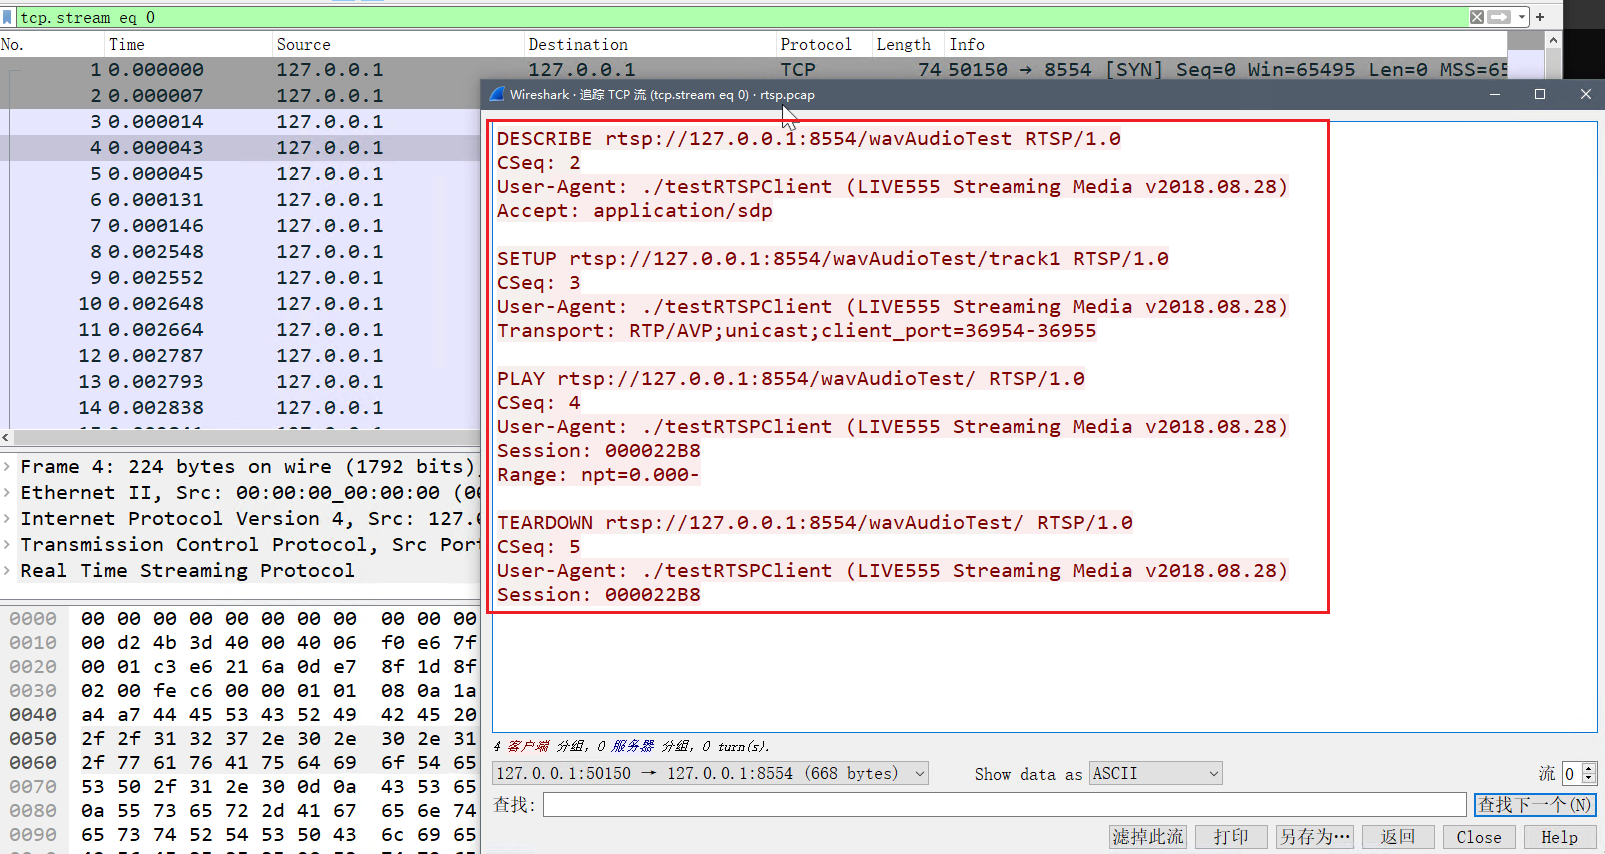Click the packet list scroll-left arrow
This screenshot has width=1605, height=854.
click(x=6, y=437)
